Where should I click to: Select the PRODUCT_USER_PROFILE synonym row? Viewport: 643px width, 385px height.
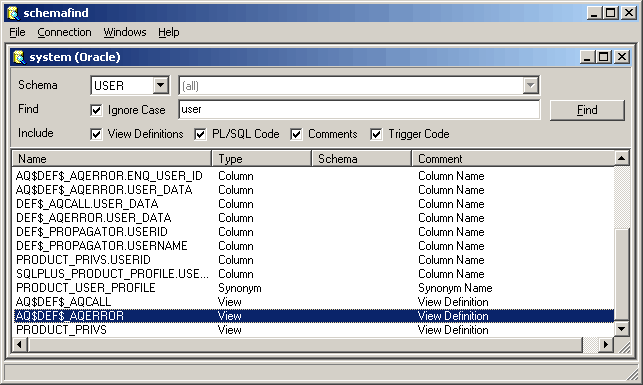[313, 288]
